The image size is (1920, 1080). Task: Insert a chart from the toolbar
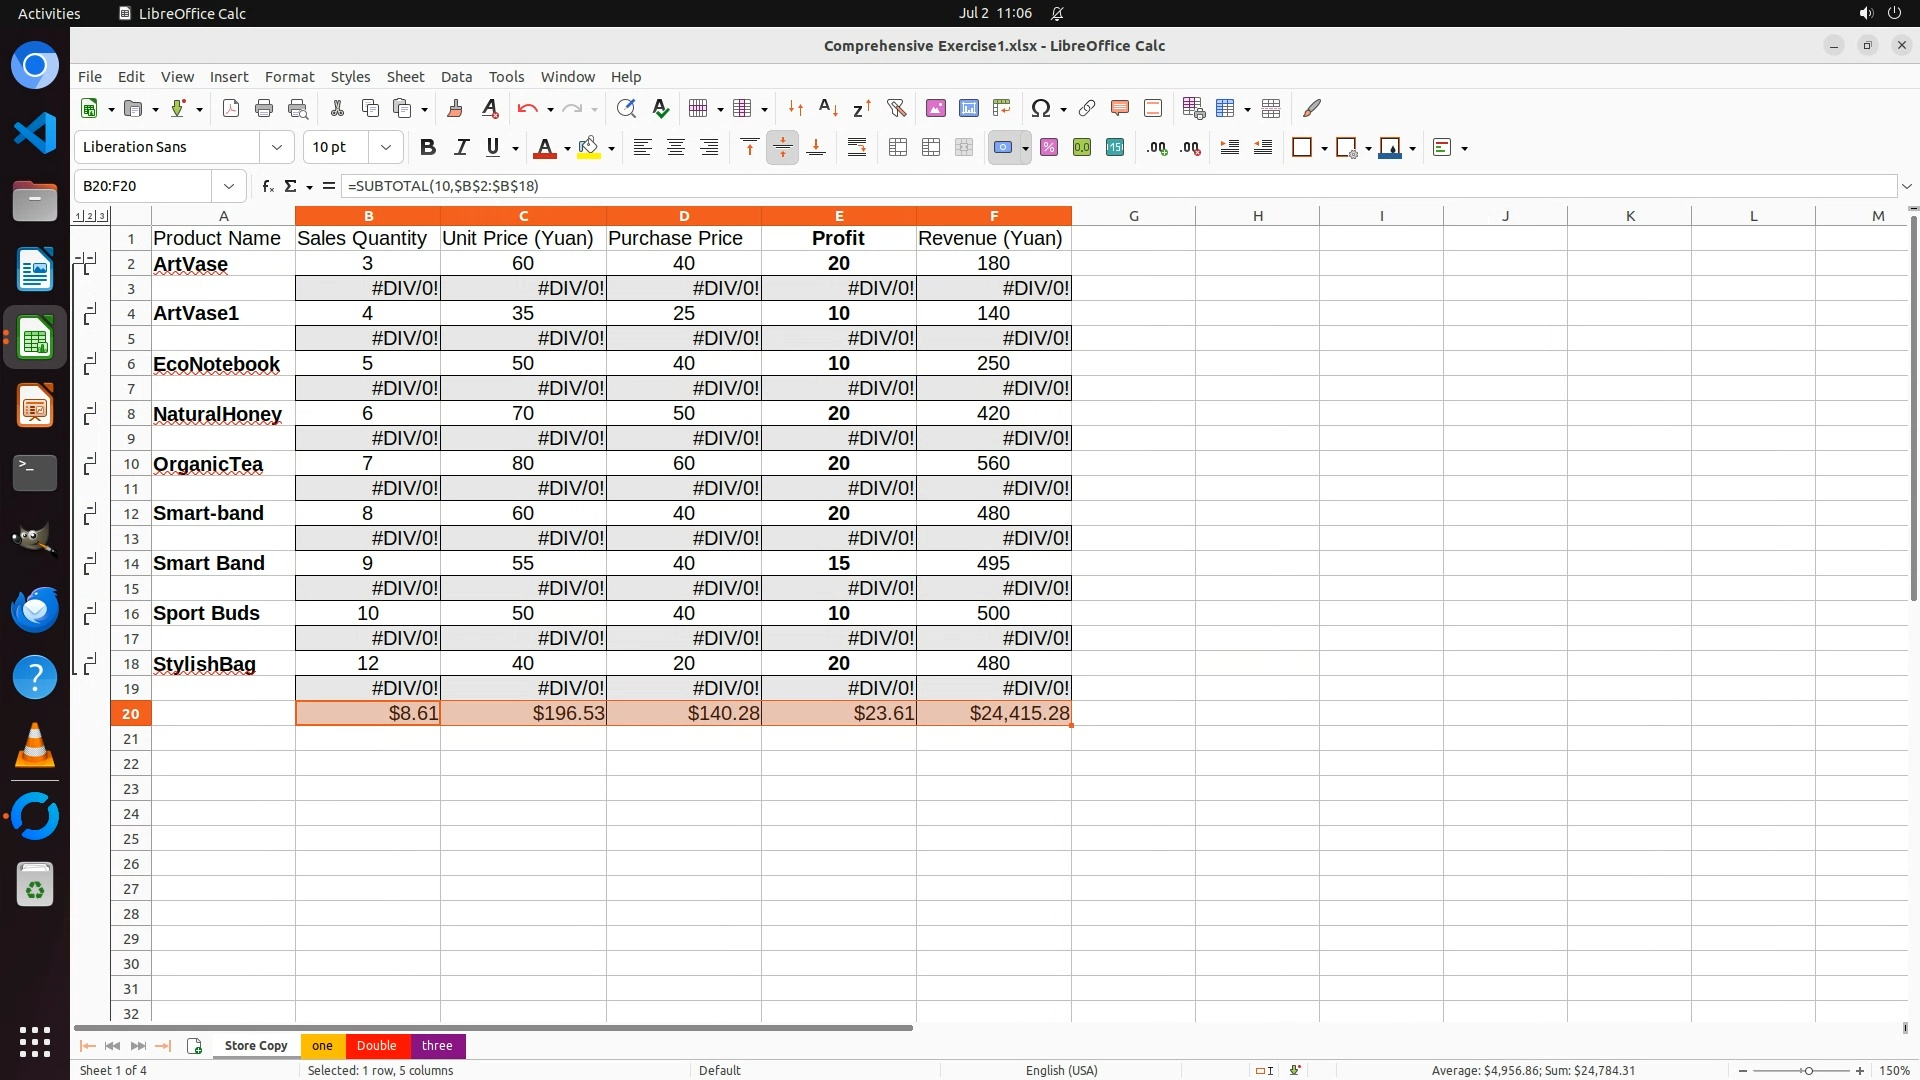968,108
